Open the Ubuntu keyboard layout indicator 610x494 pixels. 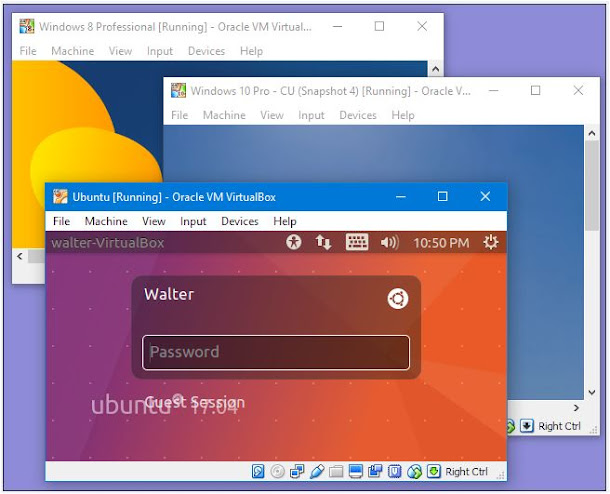pyautogui.click(x=357, y=242)
